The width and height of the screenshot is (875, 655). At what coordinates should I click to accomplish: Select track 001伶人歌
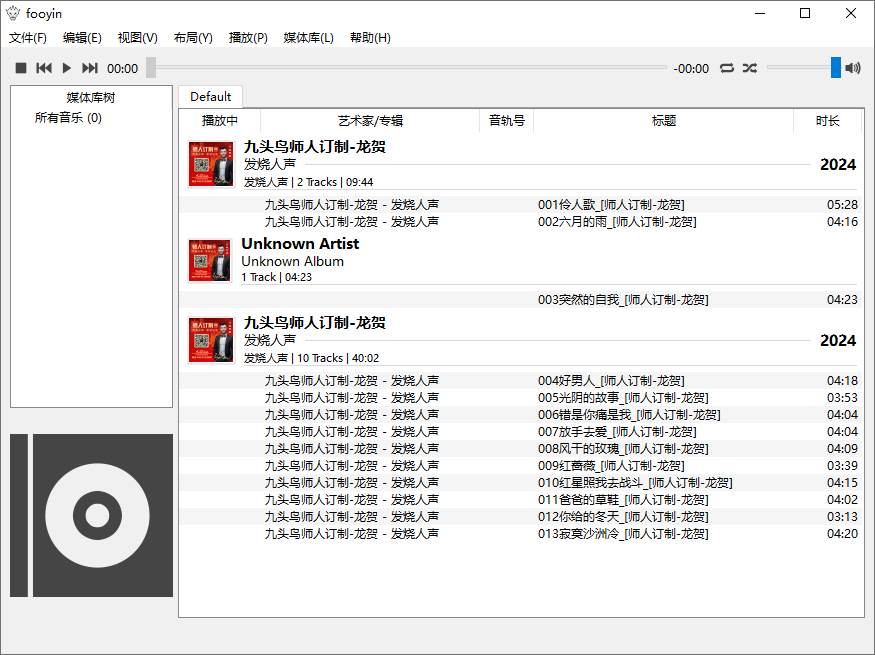pyautogui.click(x=610, y=205)
